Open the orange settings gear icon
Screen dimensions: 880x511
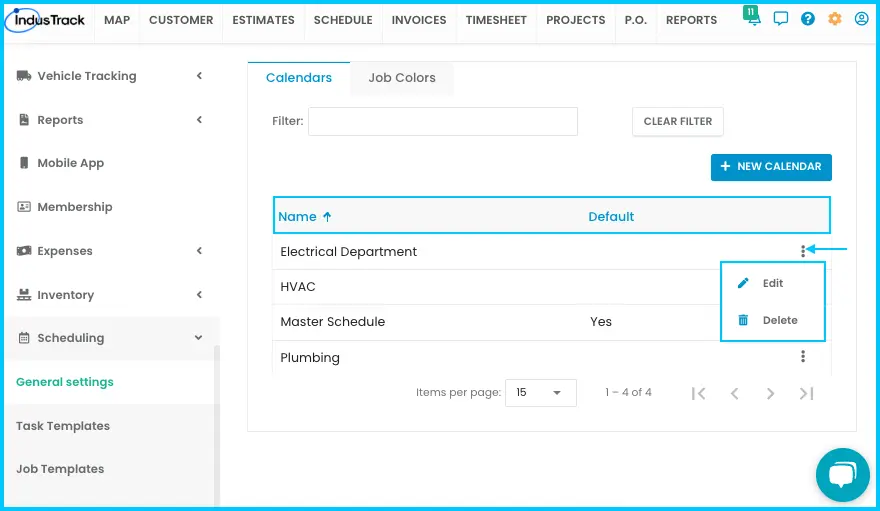pyautogui.click(x=835, y=19)
